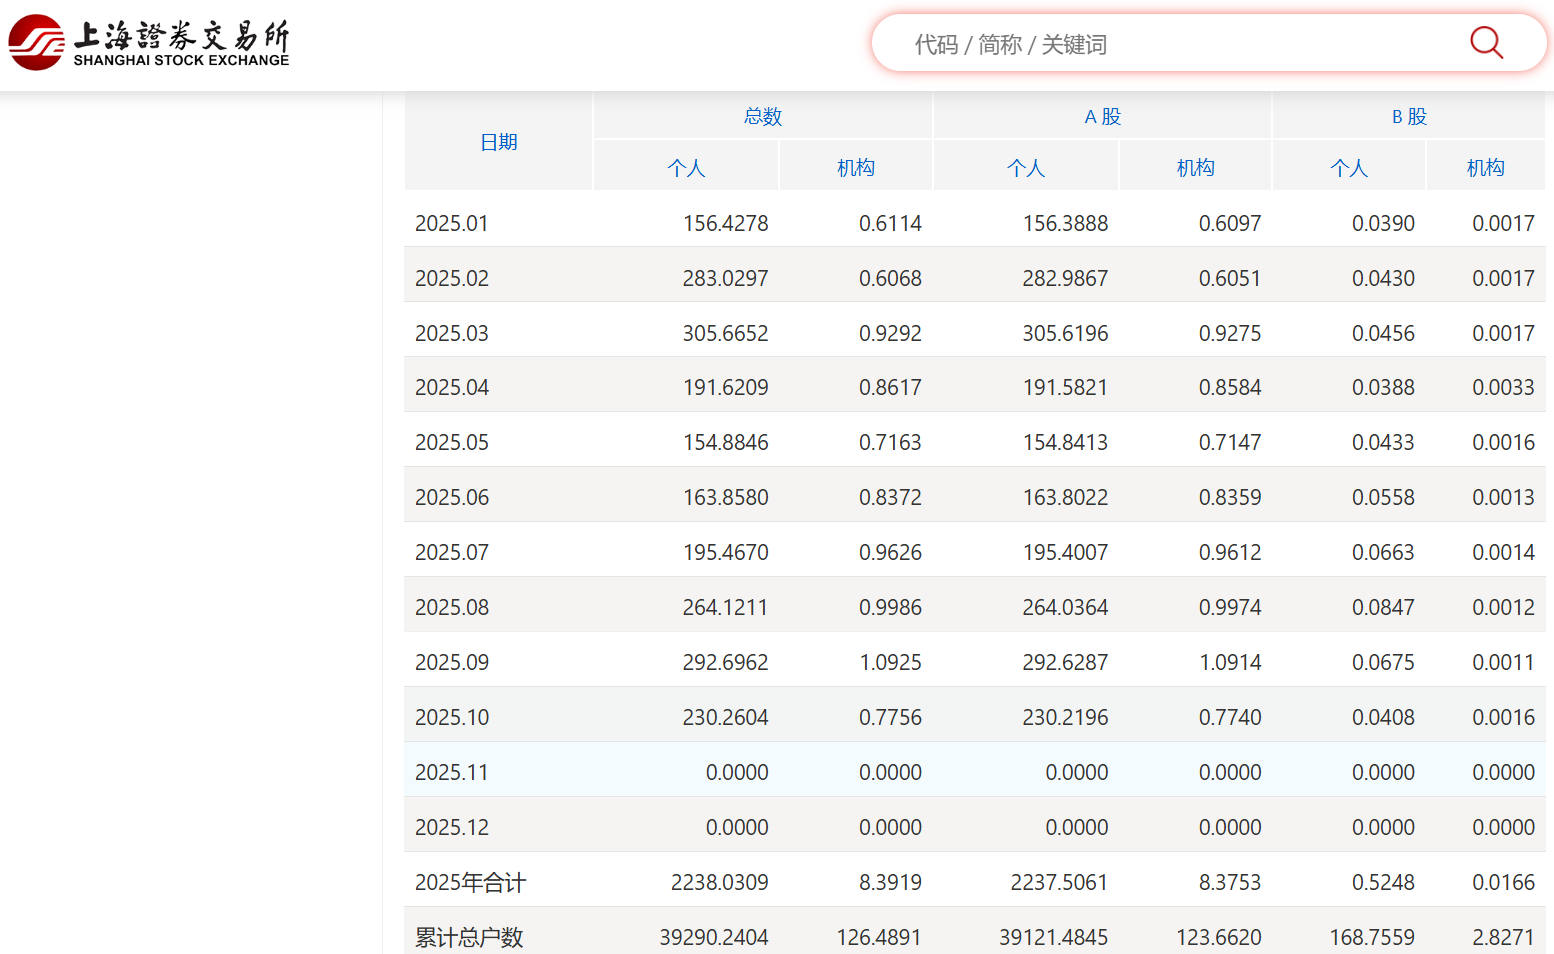Click the 机构 header under A 股
This screenshot has width=1554, height=954.
(1195, 168)
